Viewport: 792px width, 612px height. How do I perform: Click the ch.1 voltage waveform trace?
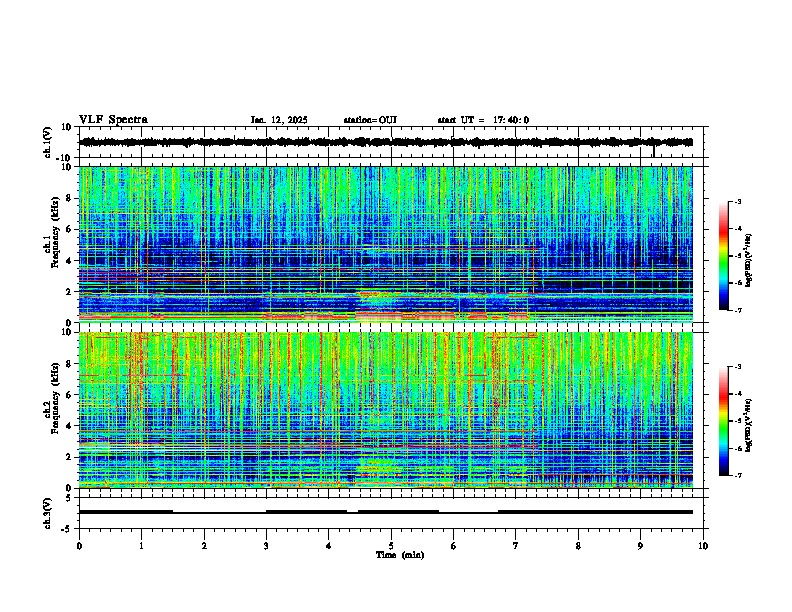point(386,142)
